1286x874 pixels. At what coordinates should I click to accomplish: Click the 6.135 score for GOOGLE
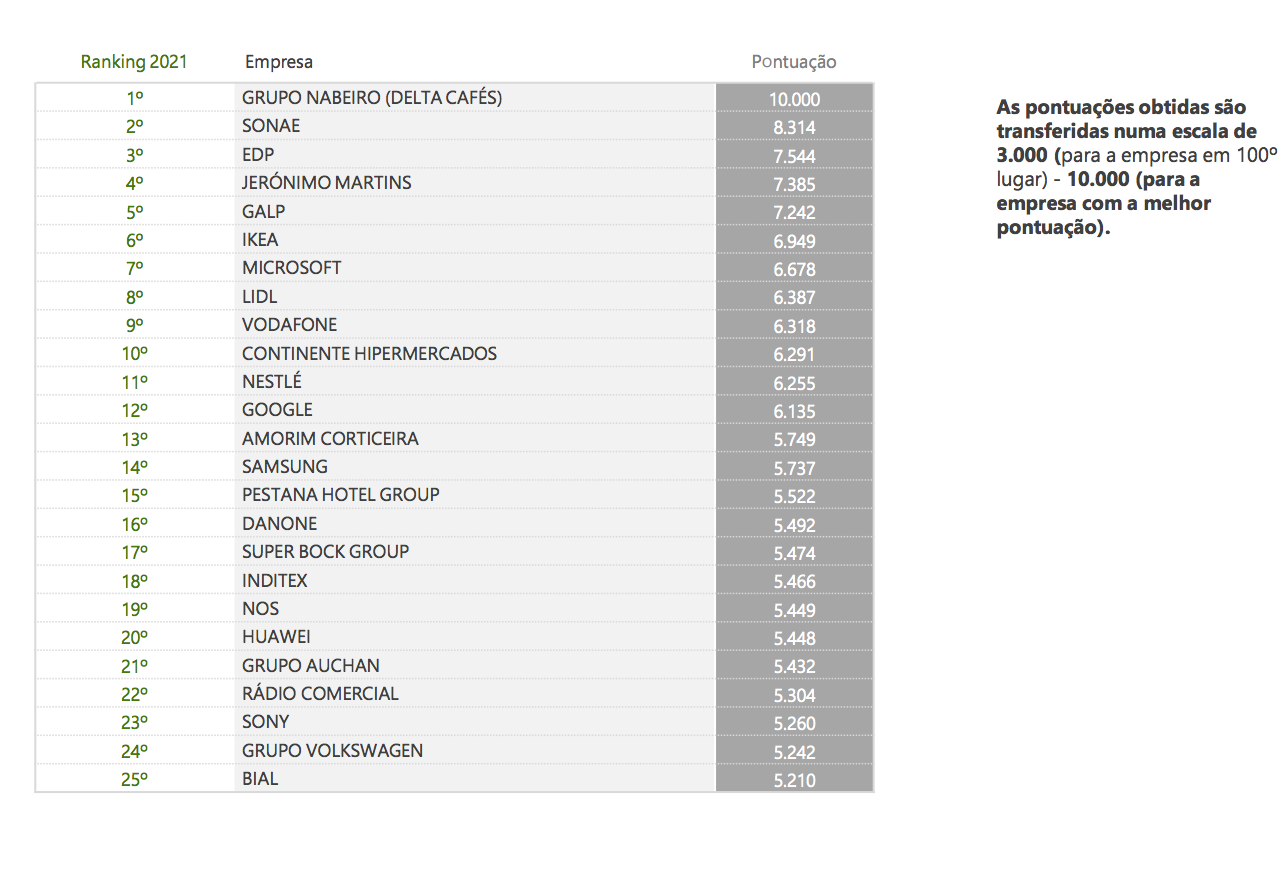[794, 411]
